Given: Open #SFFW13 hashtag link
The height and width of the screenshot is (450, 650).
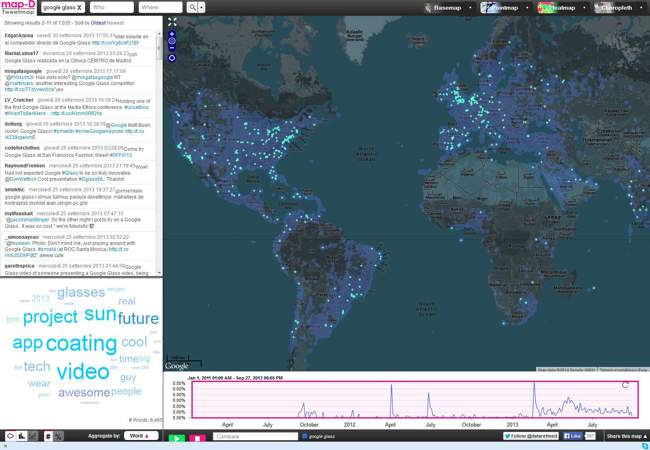Looking at the screenshot, I should pyautogui.click(x=121, y=155).
